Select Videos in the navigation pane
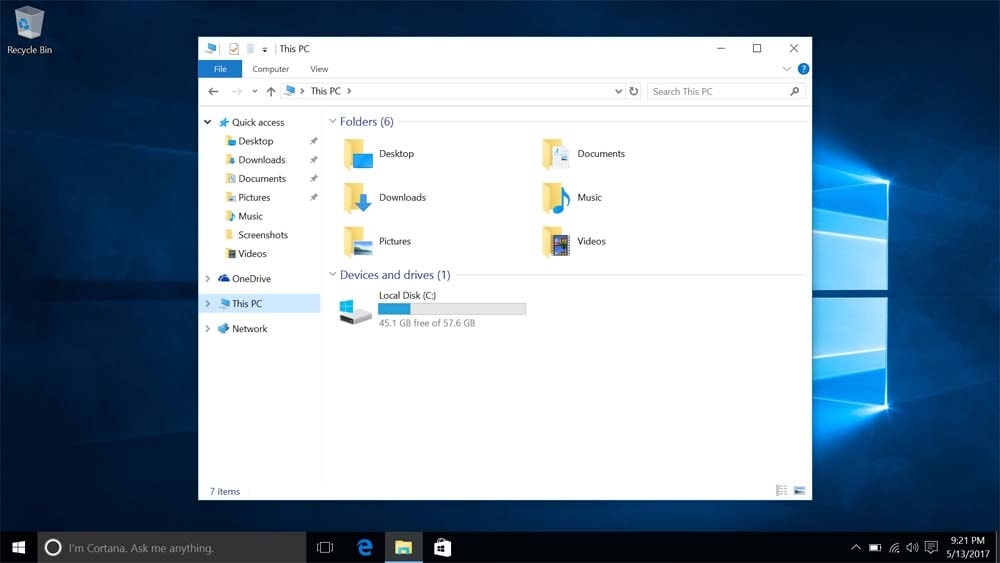Screen dimensions: 1000x563 (x=252, y=254)
